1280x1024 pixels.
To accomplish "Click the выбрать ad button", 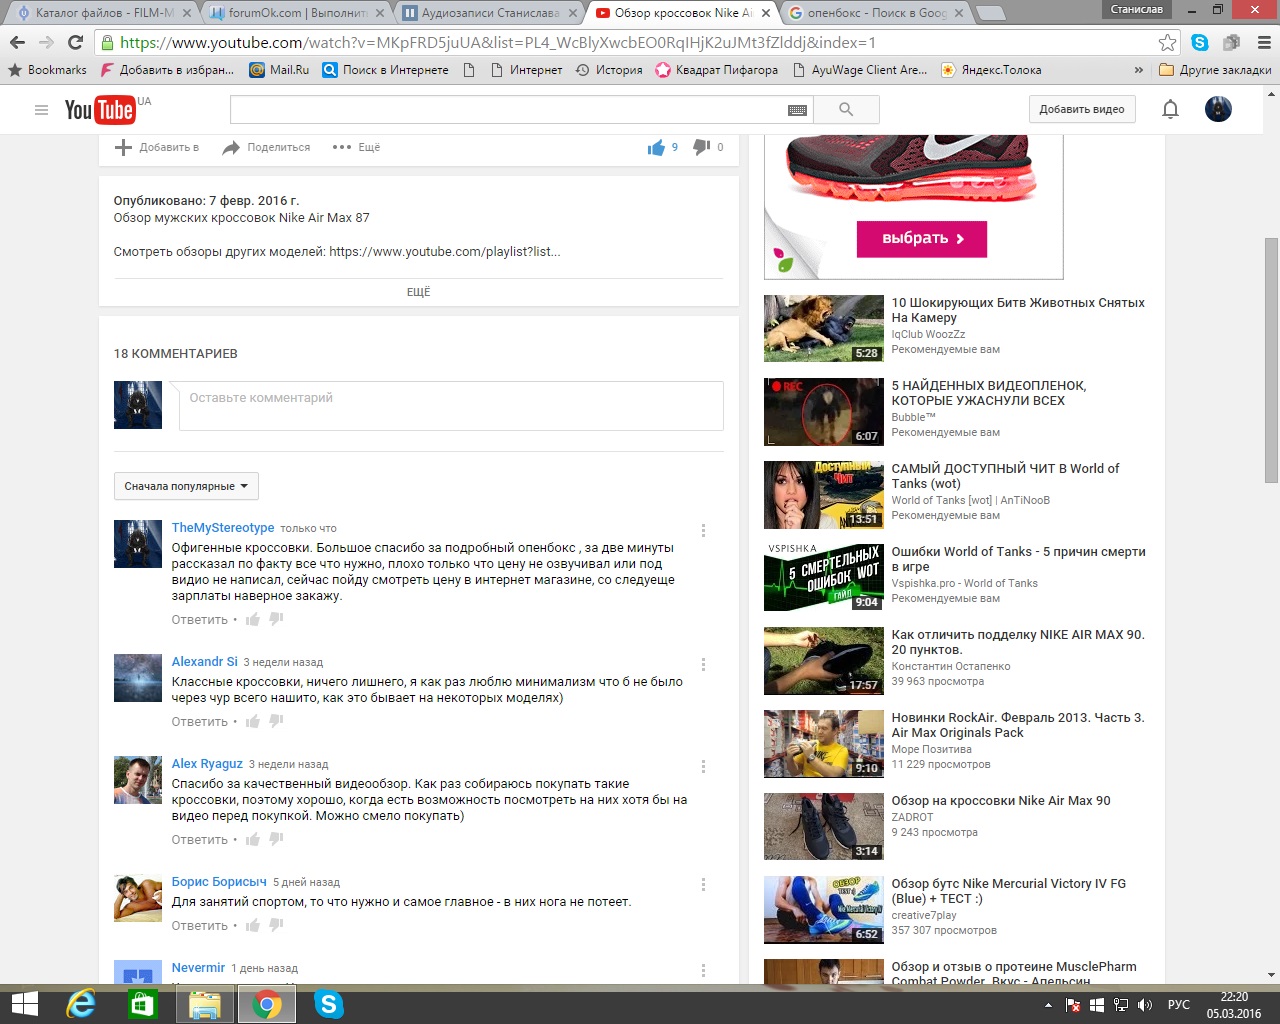I will coord(922,239).
